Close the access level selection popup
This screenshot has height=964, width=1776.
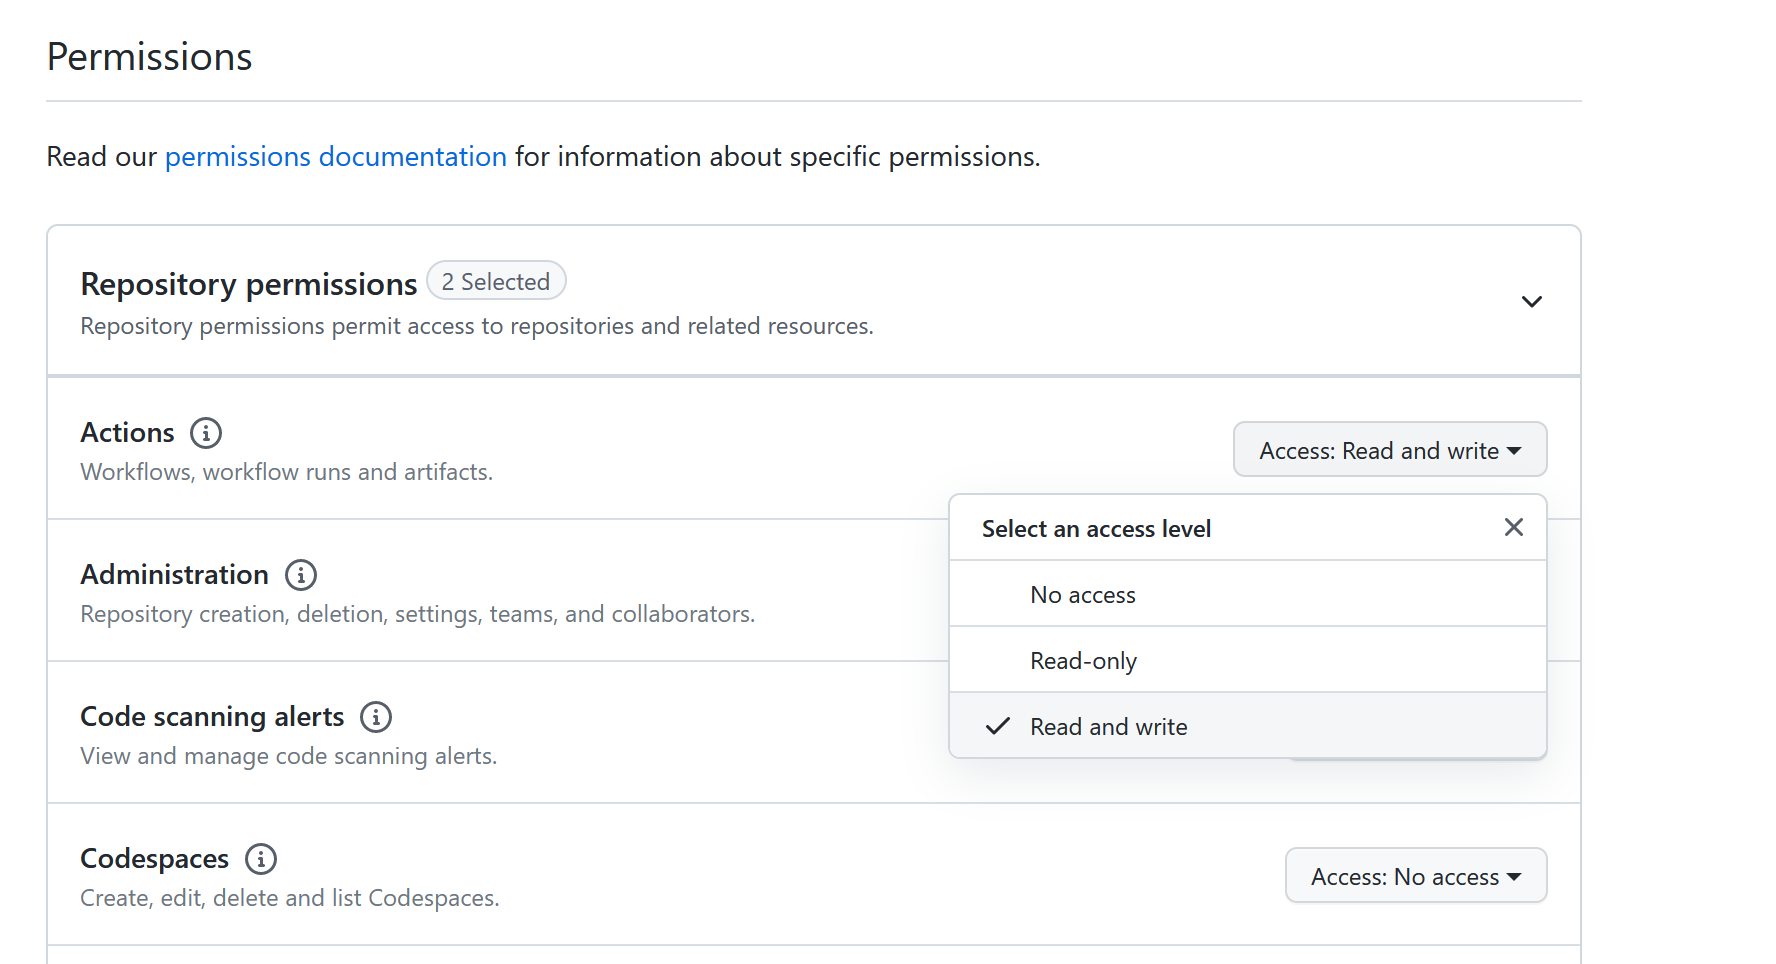click(1513, 527)
